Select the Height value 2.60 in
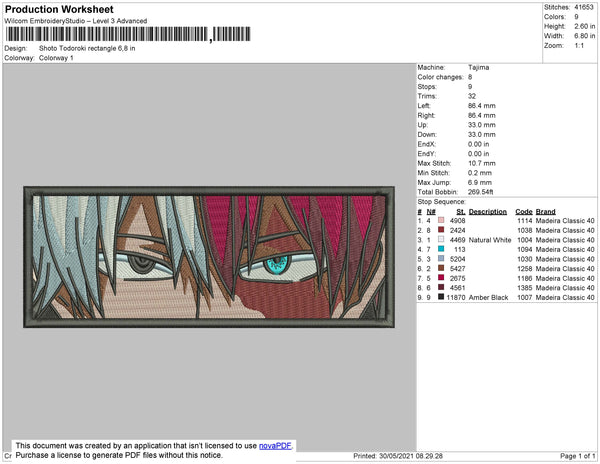 click(x=584, y=26)
